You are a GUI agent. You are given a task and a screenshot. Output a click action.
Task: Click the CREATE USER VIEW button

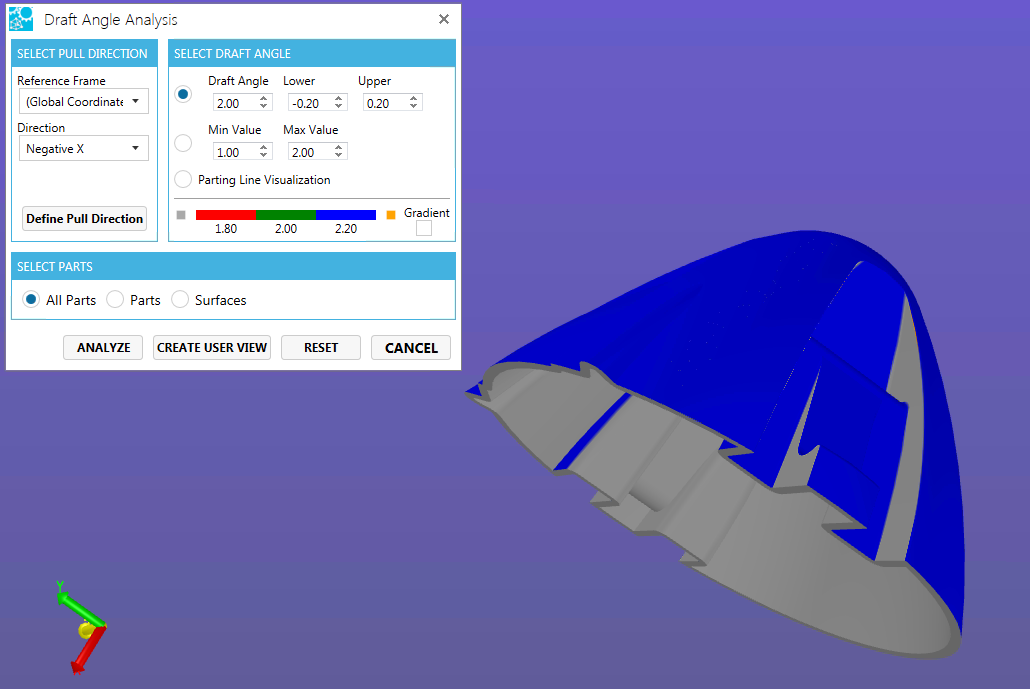(x=212, y=347)
